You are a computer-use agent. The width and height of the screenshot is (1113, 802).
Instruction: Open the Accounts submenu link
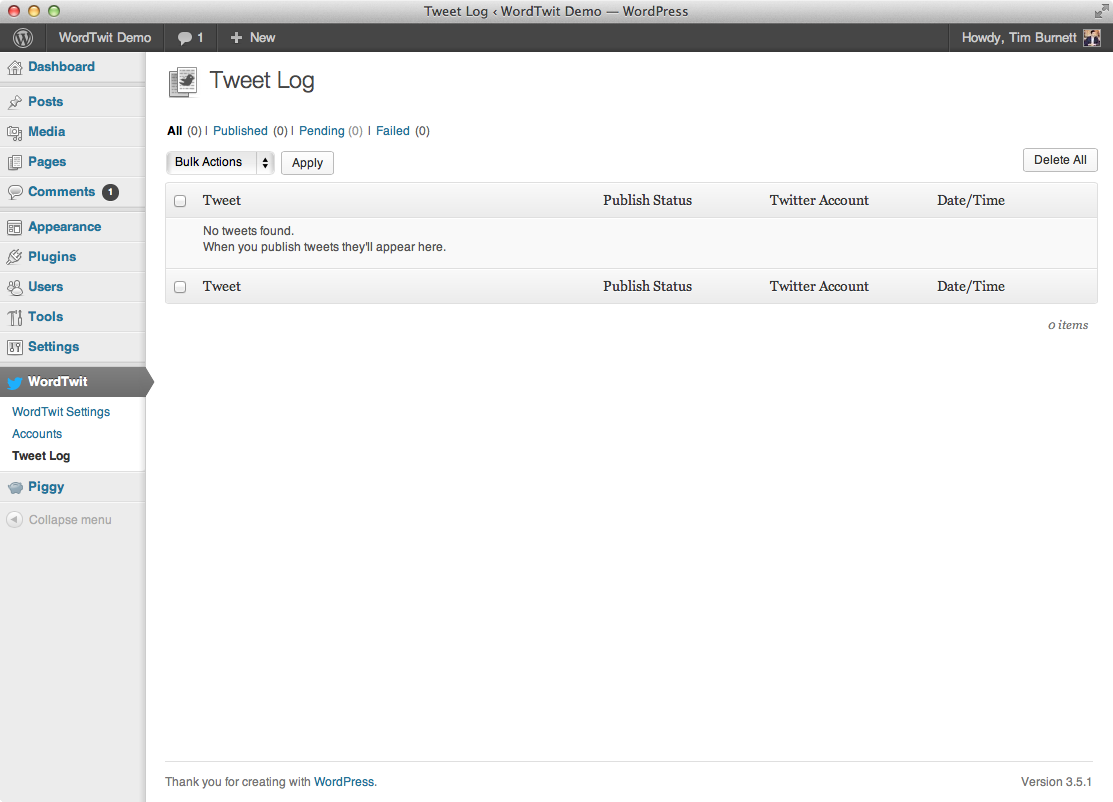pos(37,434)
